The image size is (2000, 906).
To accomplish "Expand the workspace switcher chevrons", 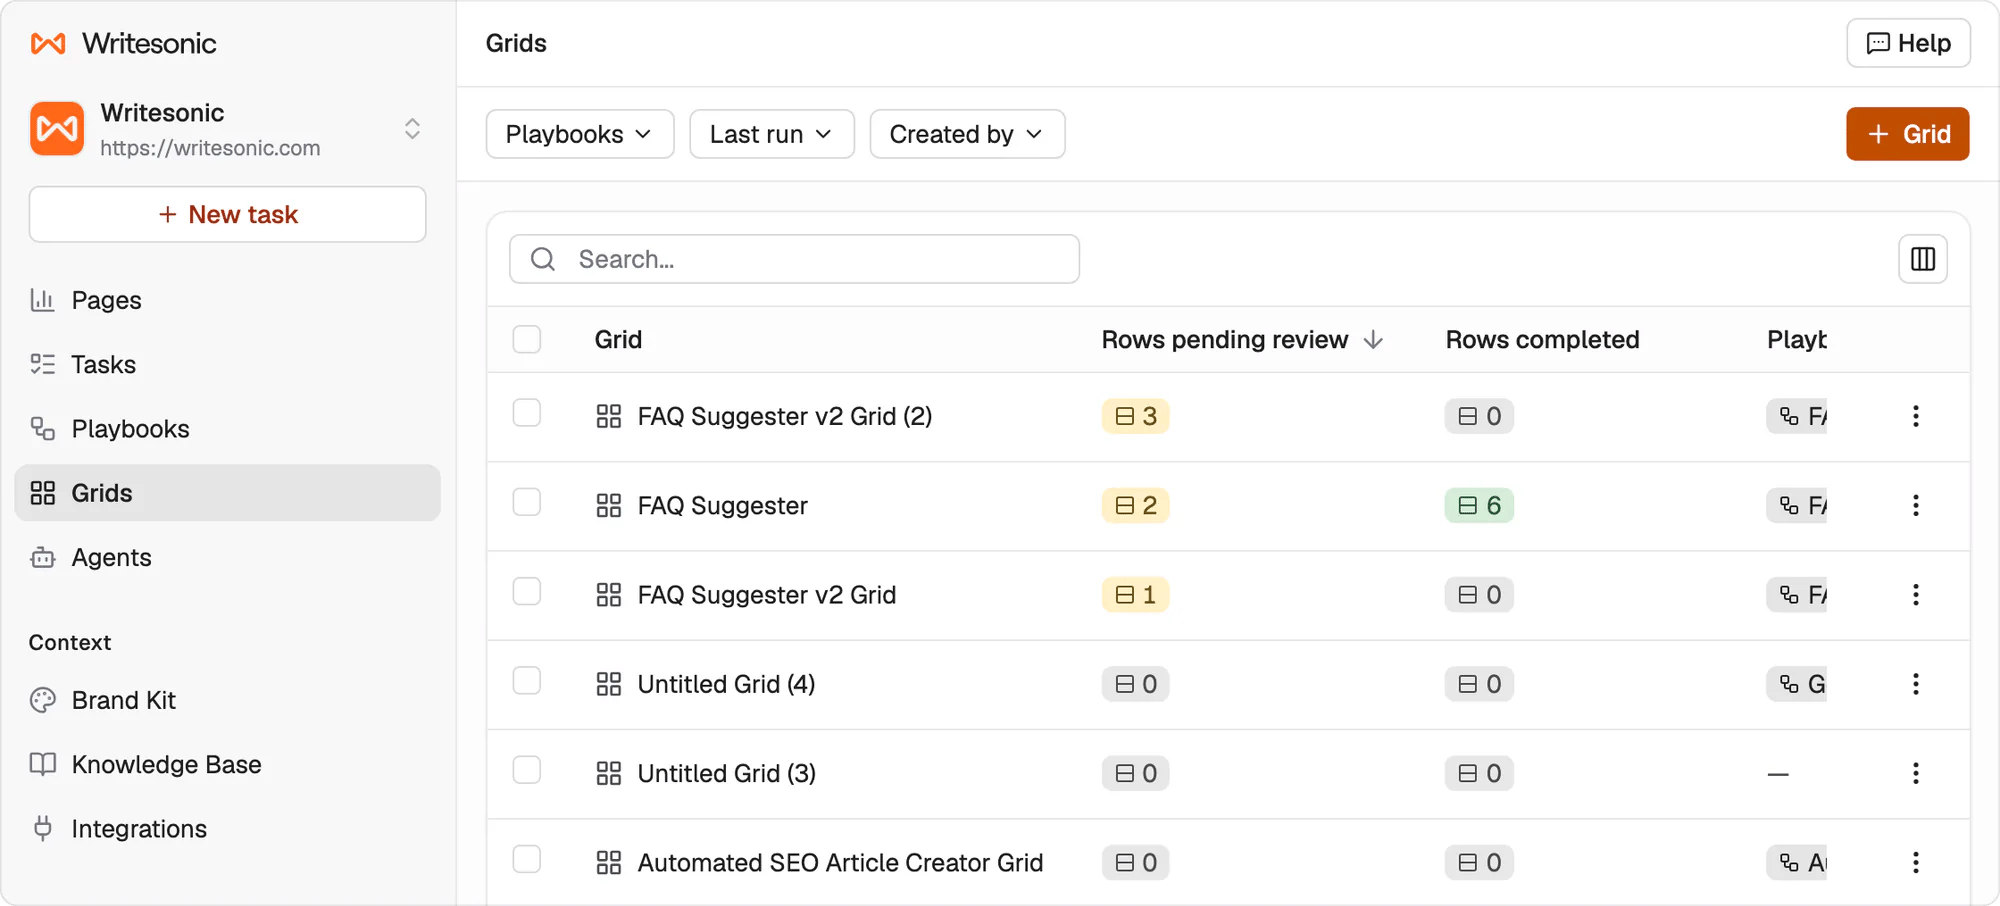I will point(412,129).
